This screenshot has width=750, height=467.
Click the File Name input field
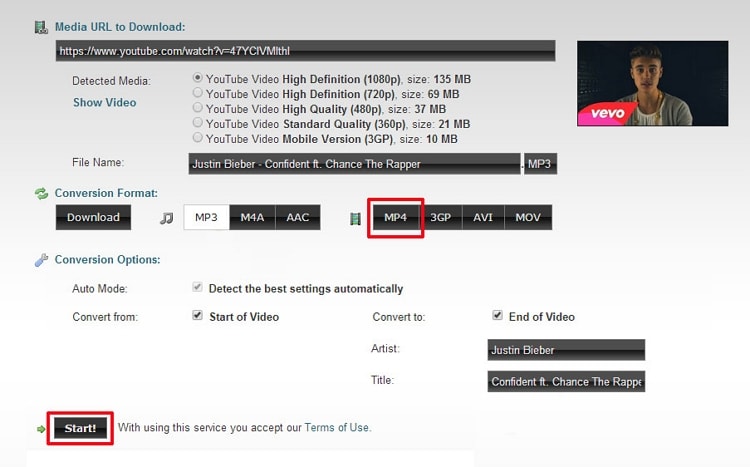354,164
